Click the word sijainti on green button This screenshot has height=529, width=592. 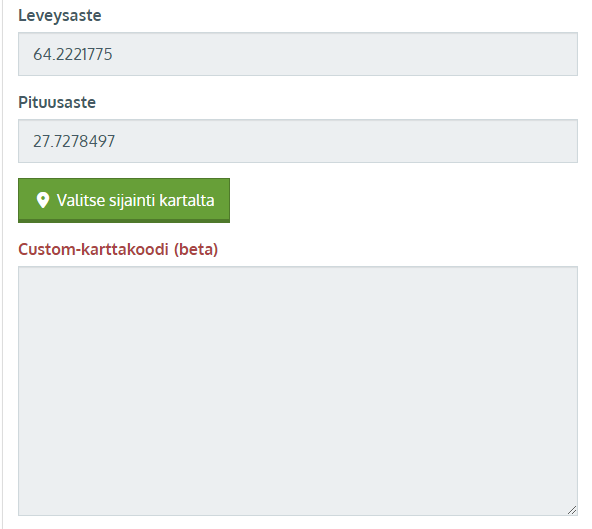[x=132, y=201]
